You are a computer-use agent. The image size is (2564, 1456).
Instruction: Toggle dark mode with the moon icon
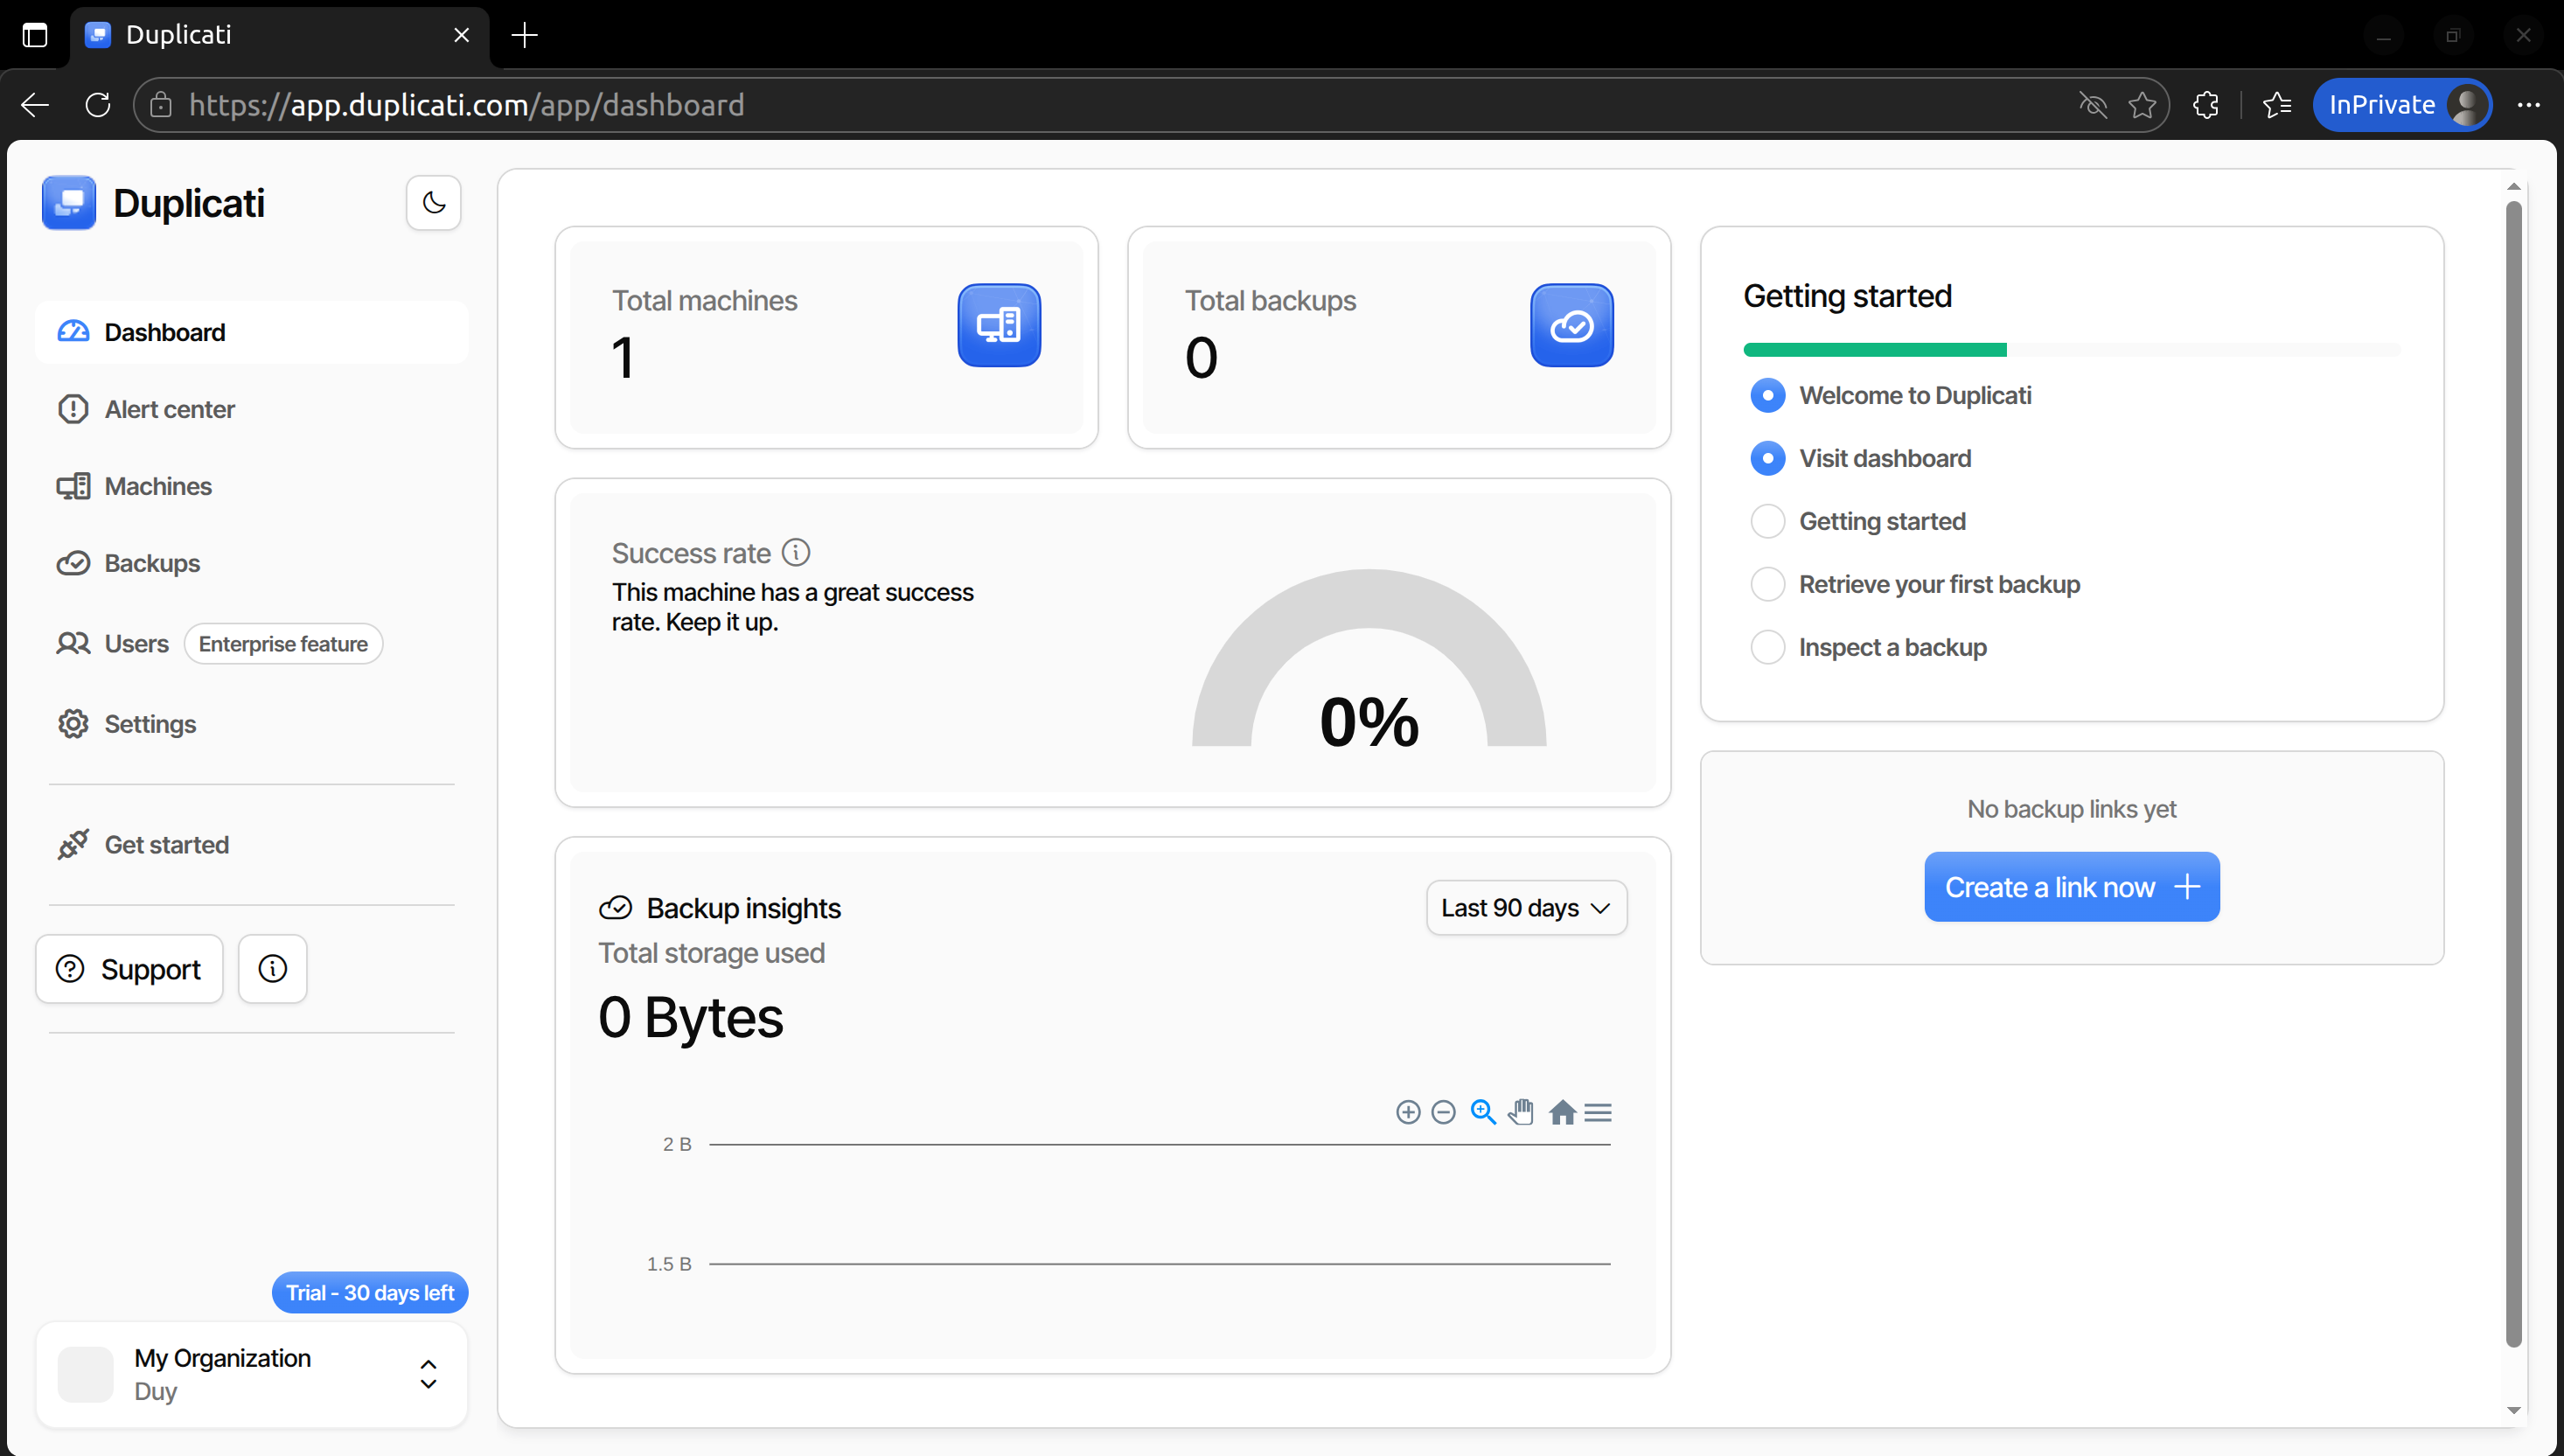tap(433, 203)
